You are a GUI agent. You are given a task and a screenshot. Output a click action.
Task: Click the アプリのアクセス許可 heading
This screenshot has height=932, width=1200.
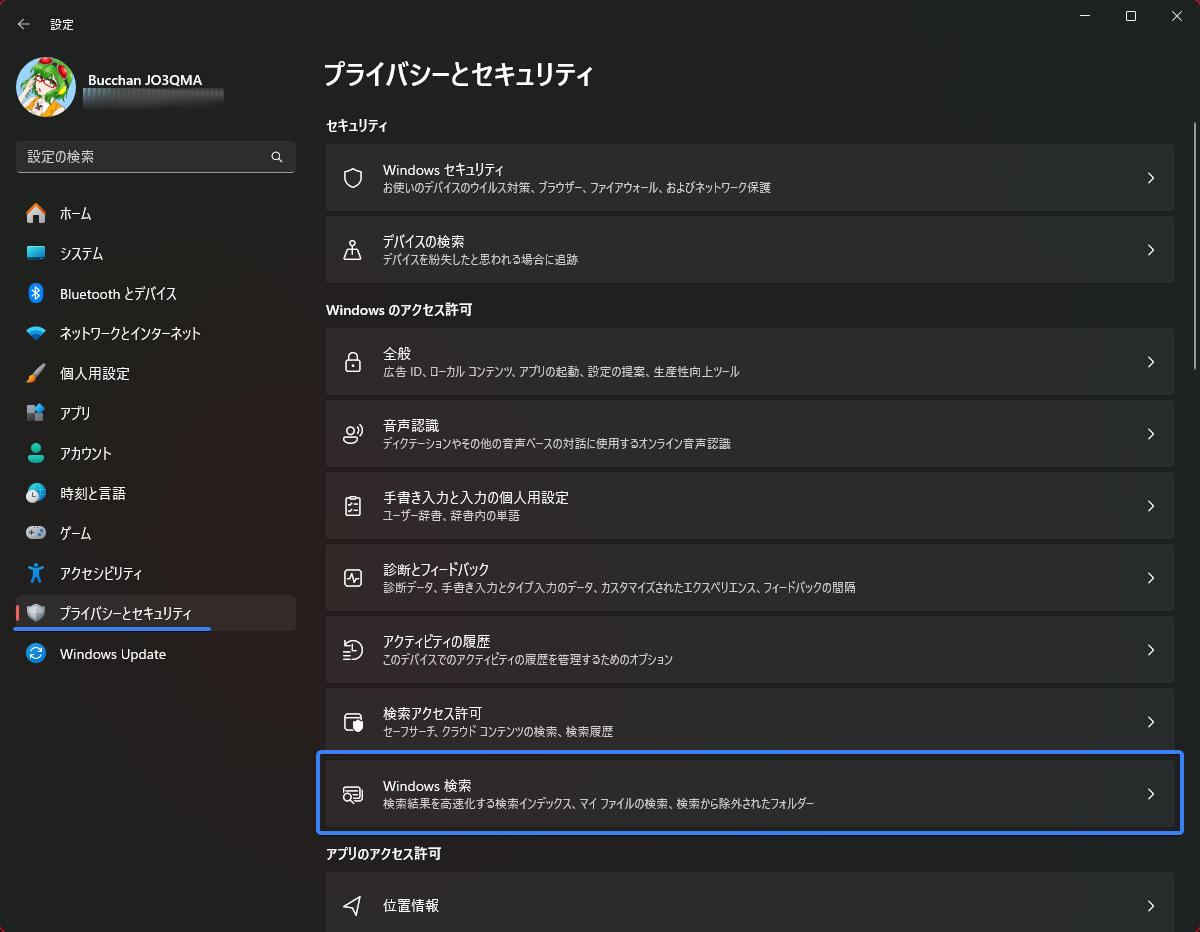point(384,854)
